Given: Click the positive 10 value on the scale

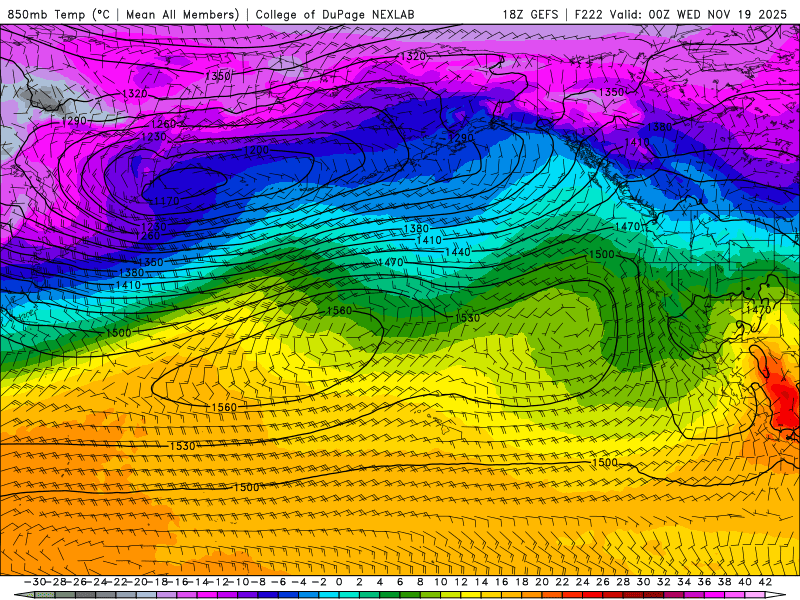Looking at the screenshot, I should [x=441, y=582].
